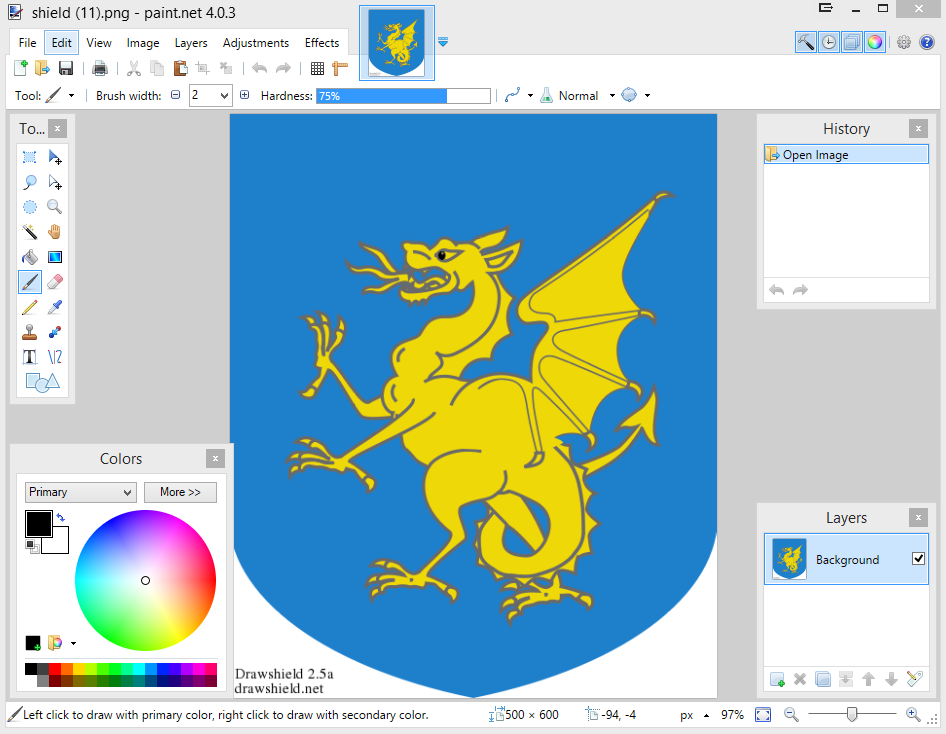This screenshot has width=946, height=734.
Task: Open the Normal blend mode dropdown
Action: (x=611, y=96)
